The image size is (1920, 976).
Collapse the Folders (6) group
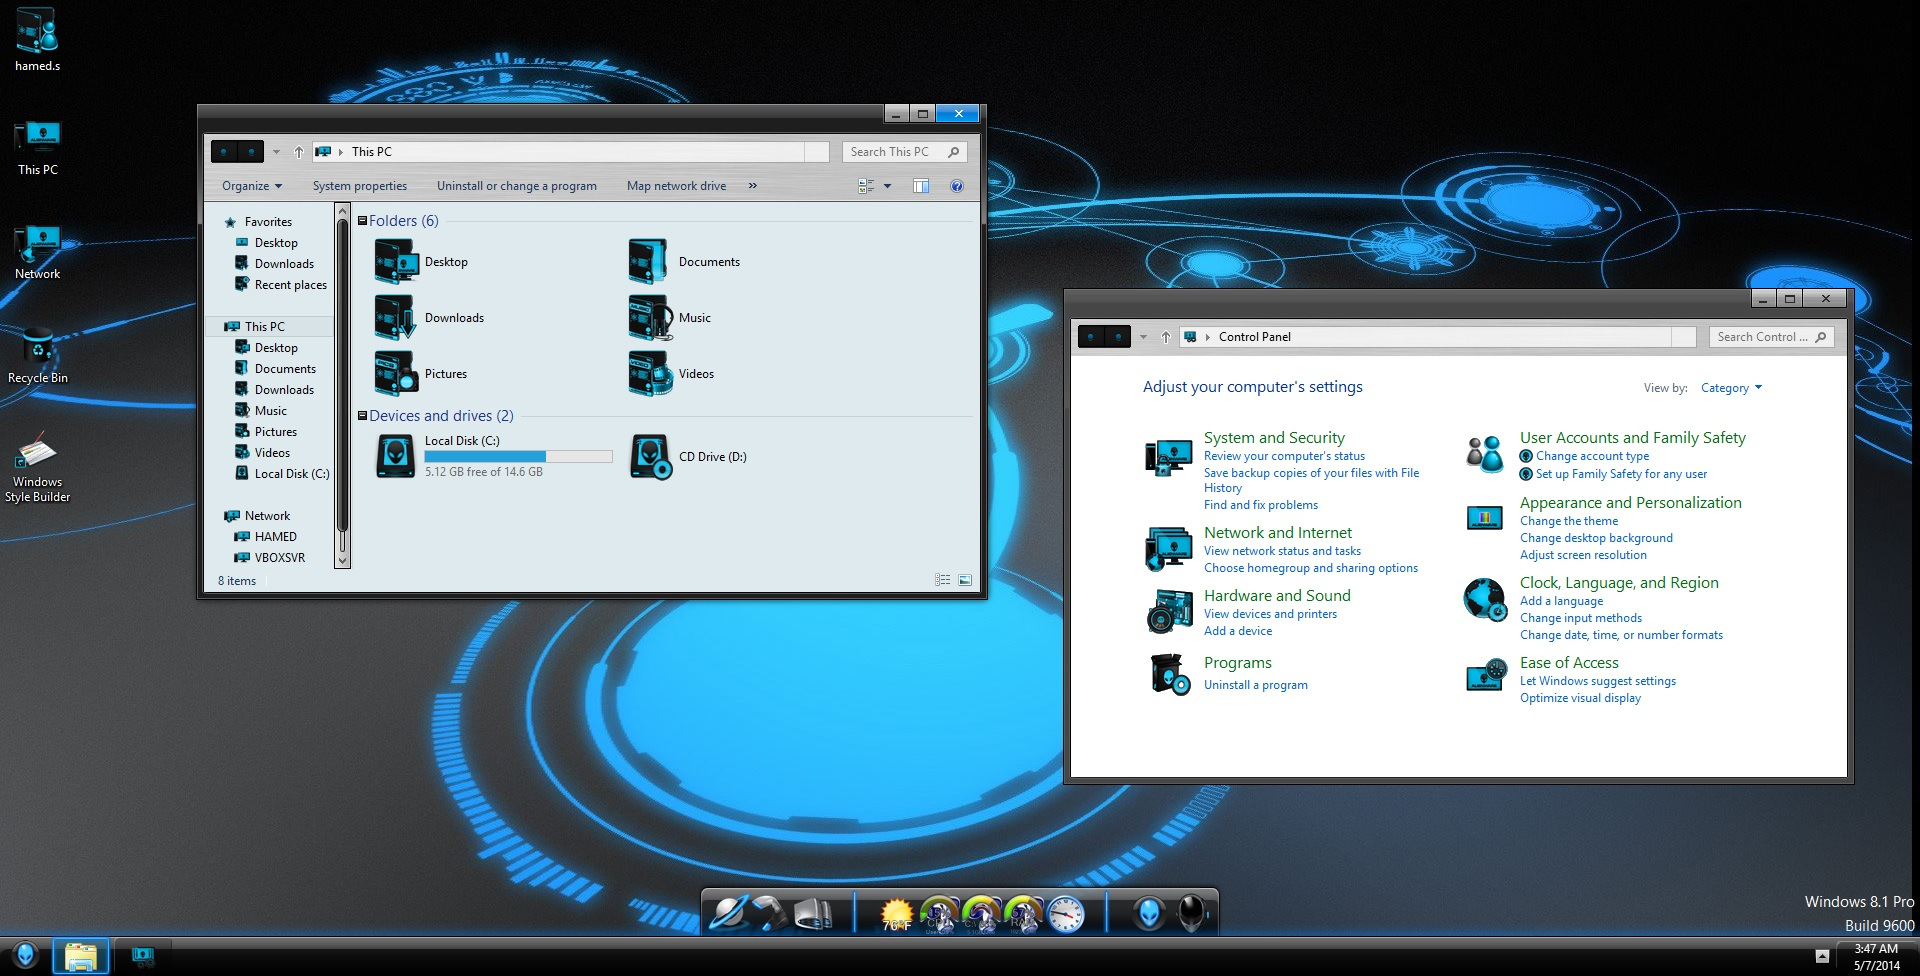(x=362, y=221)
